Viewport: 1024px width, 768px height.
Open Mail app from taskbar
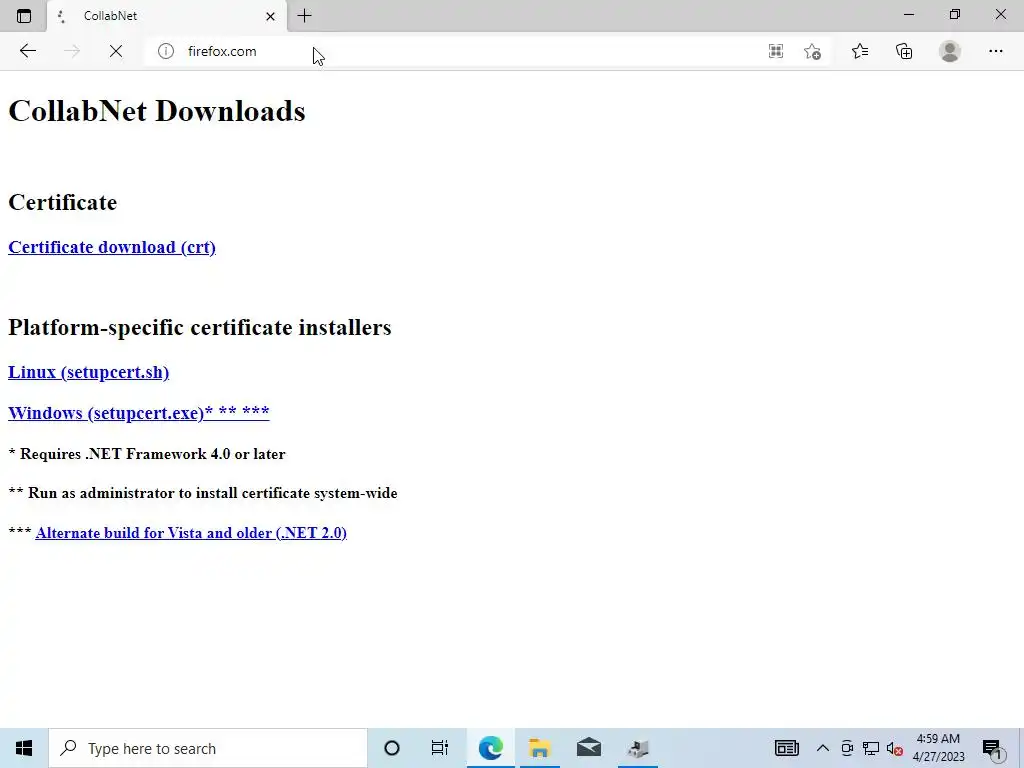(588, 748)
